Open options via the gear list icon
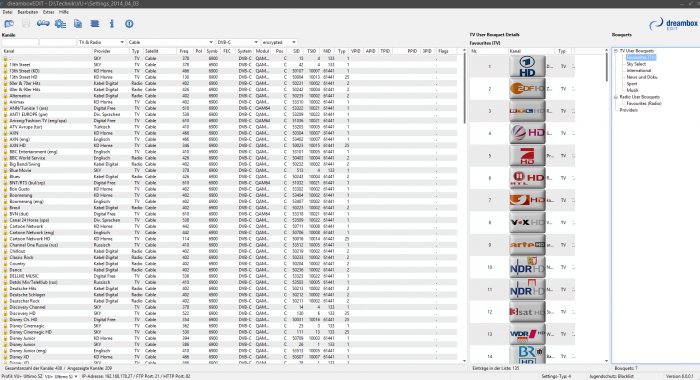Viewport: 700px width, 380px height. pos(60,24)
